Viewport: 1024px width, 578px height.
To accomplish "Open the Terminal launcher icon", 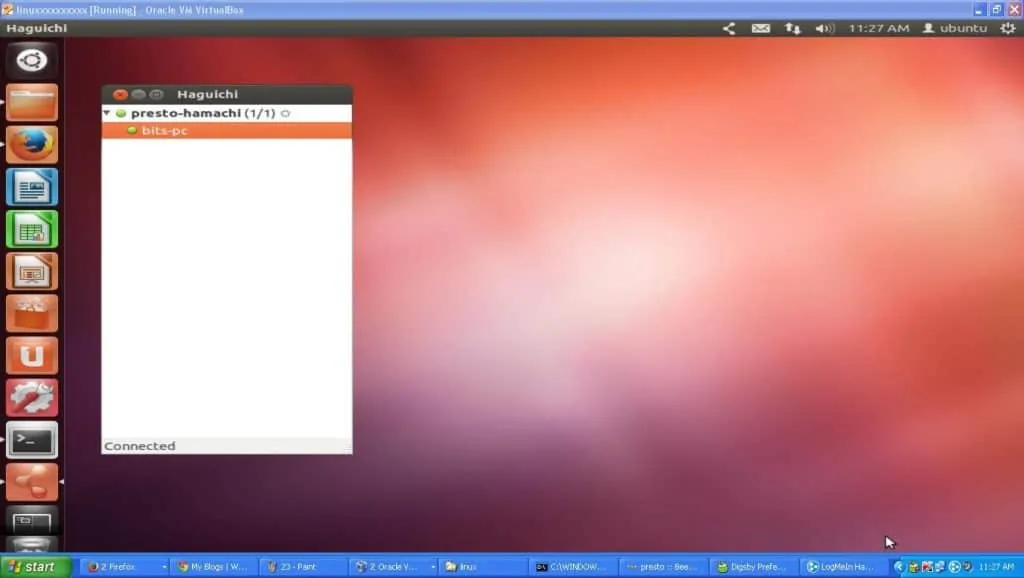I will [31, 440].
